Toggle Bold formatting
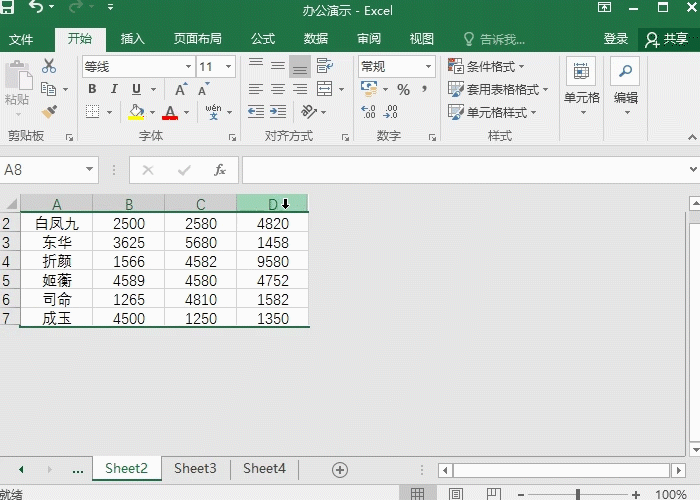 [92, 89]
